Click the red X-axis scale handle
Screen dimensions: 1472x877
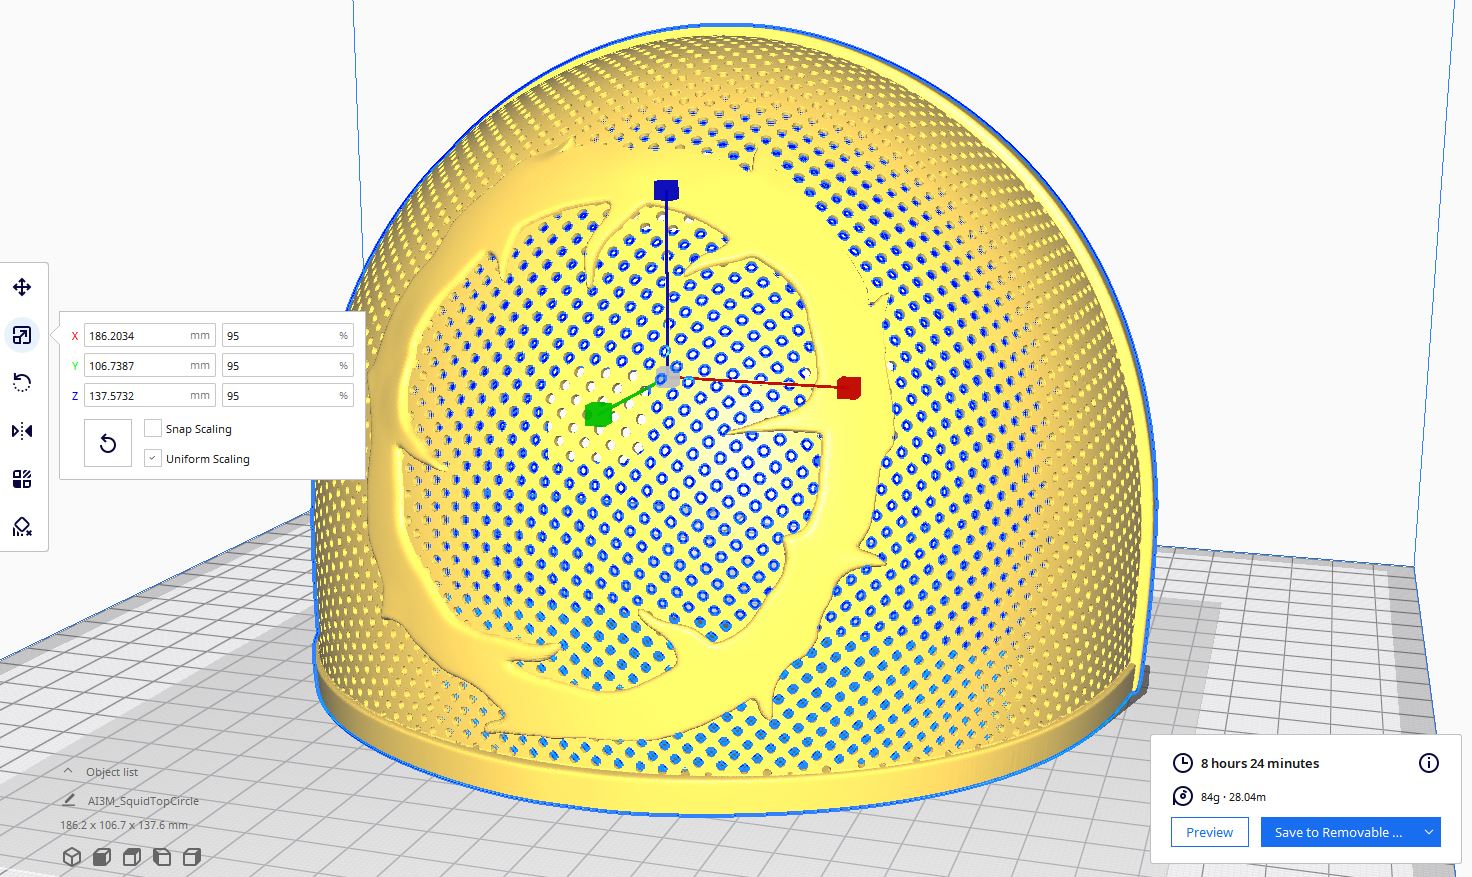pyautogui.click(x=849, y=388)
